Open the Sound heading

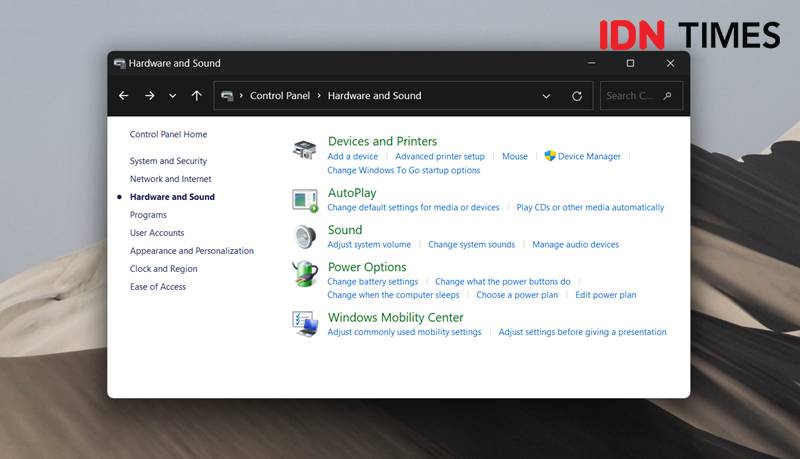(x=345, y=230)
